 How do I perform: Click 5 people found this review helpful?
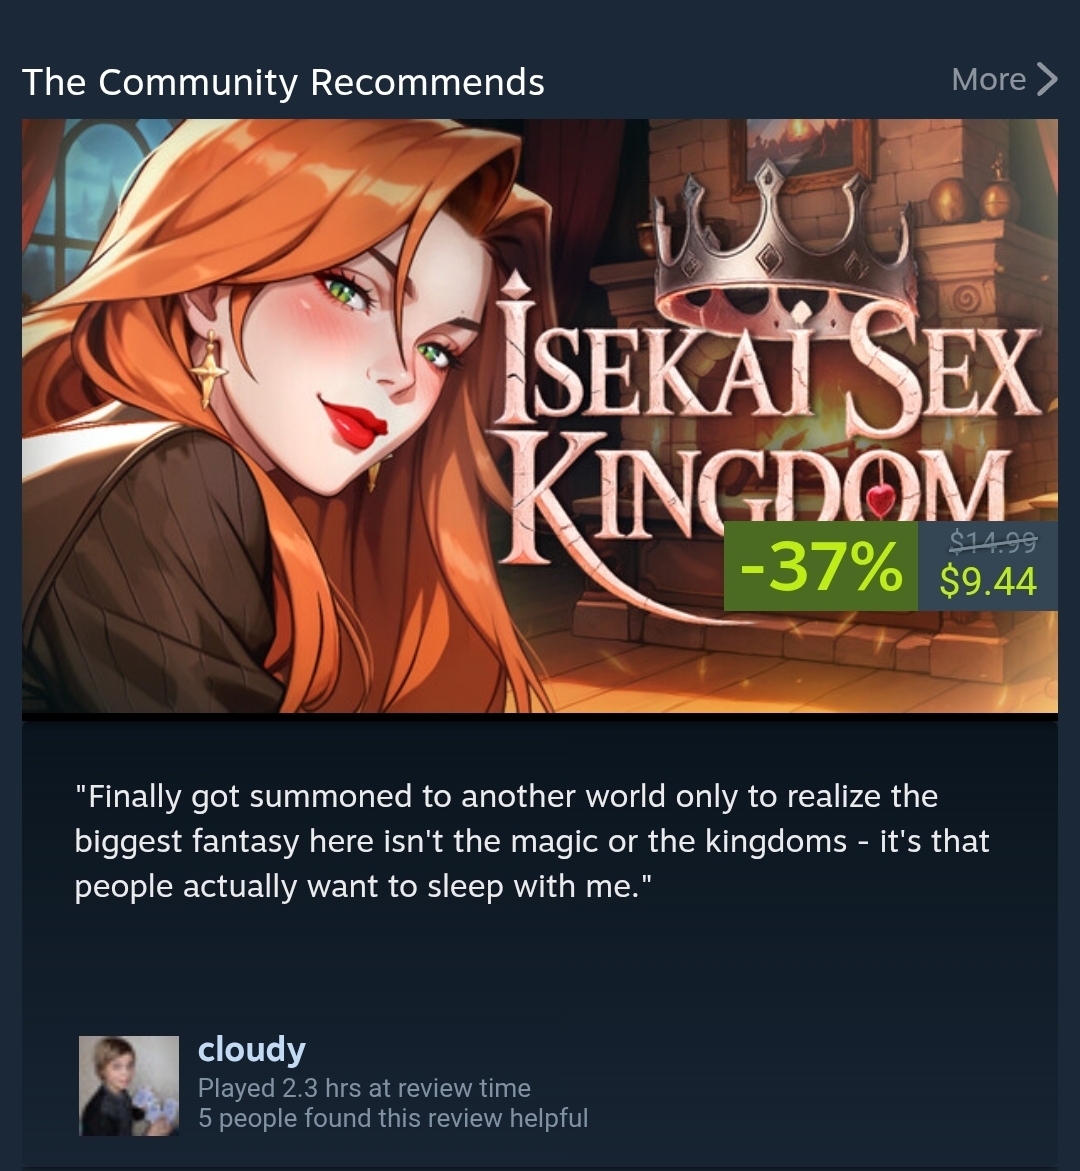point(393,1118)
